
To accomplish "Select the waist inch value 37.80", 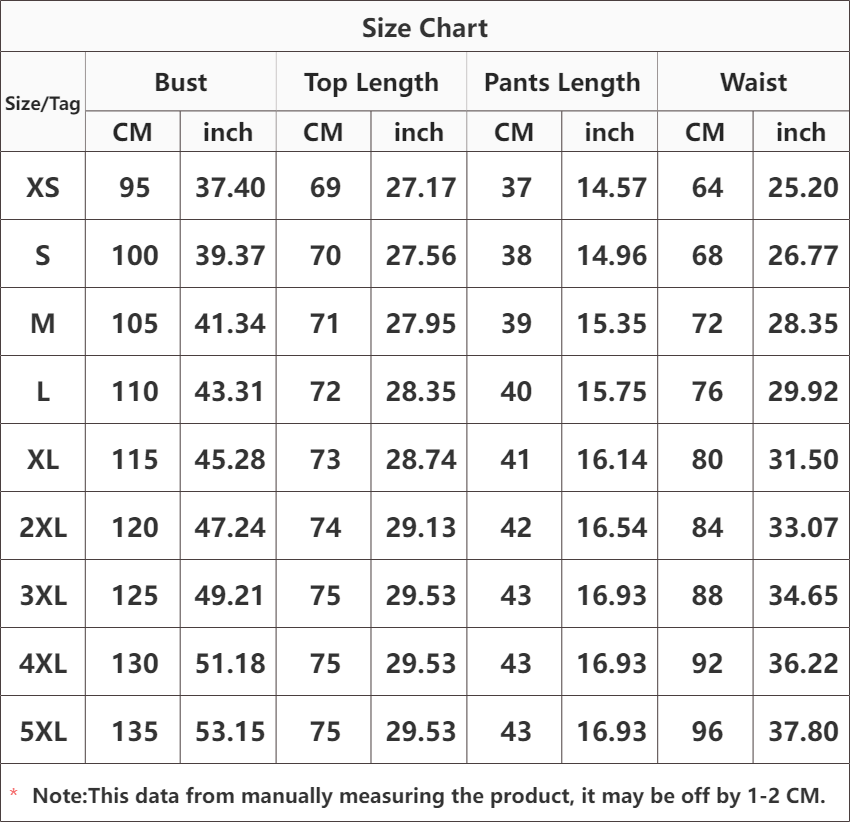I will [x=802, y=732].
